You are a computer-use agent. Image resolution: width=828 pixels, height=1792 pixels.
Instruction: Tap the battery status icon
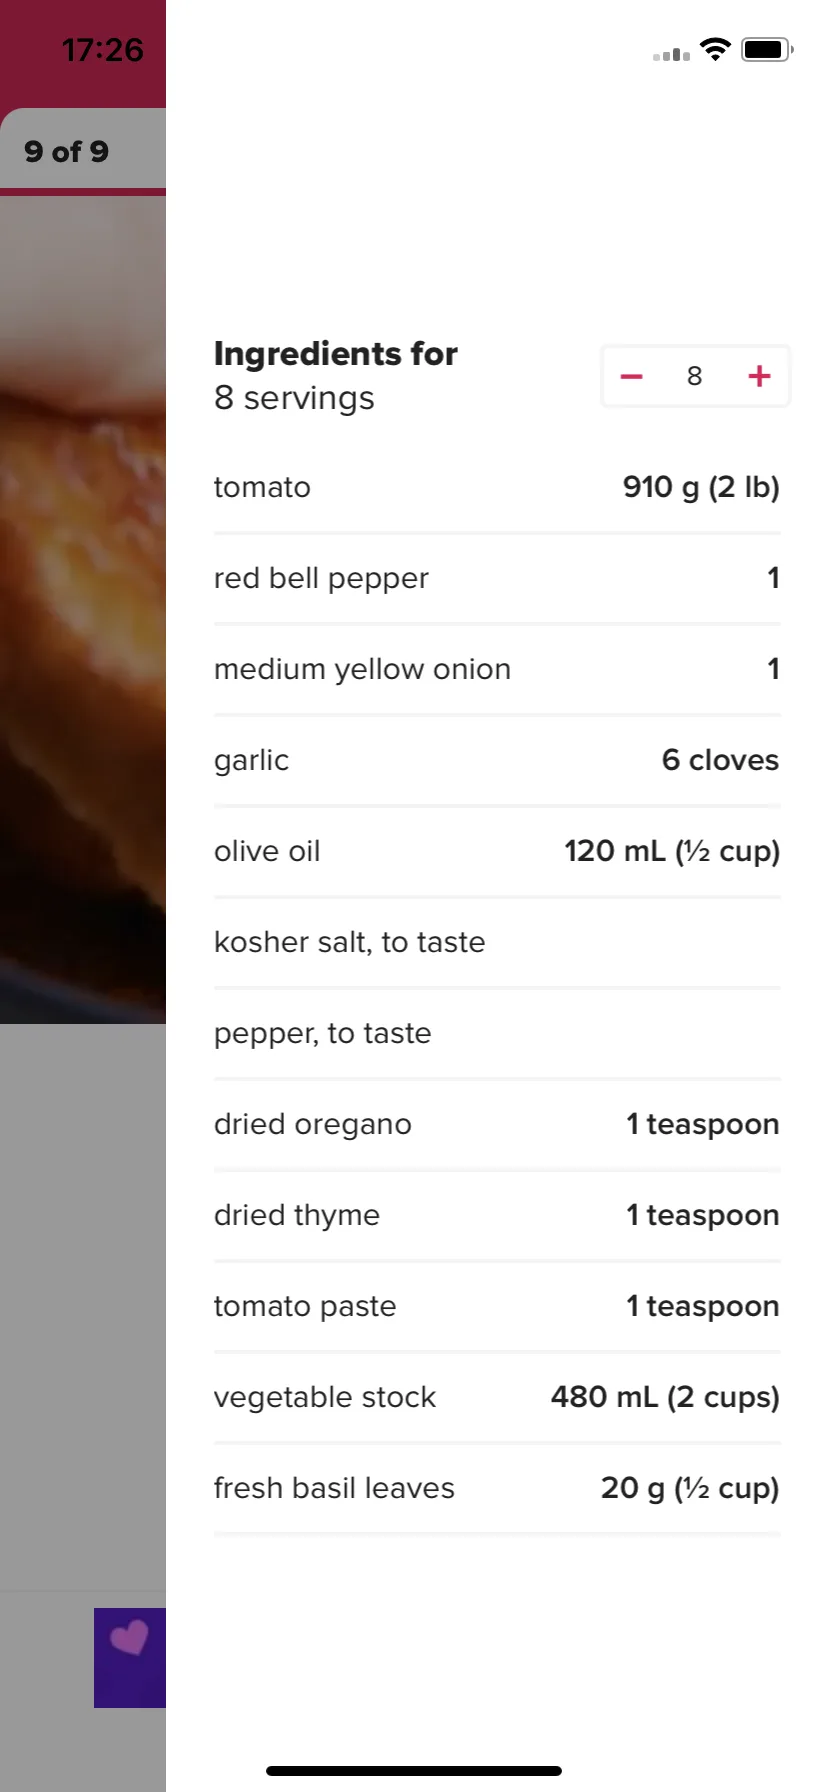coord(767,49)
